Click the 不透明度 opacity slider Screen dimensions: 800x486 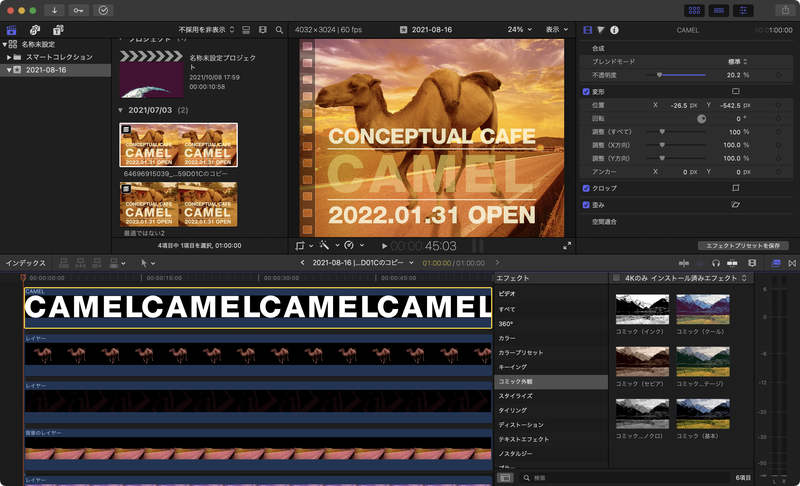click(676, 75)
